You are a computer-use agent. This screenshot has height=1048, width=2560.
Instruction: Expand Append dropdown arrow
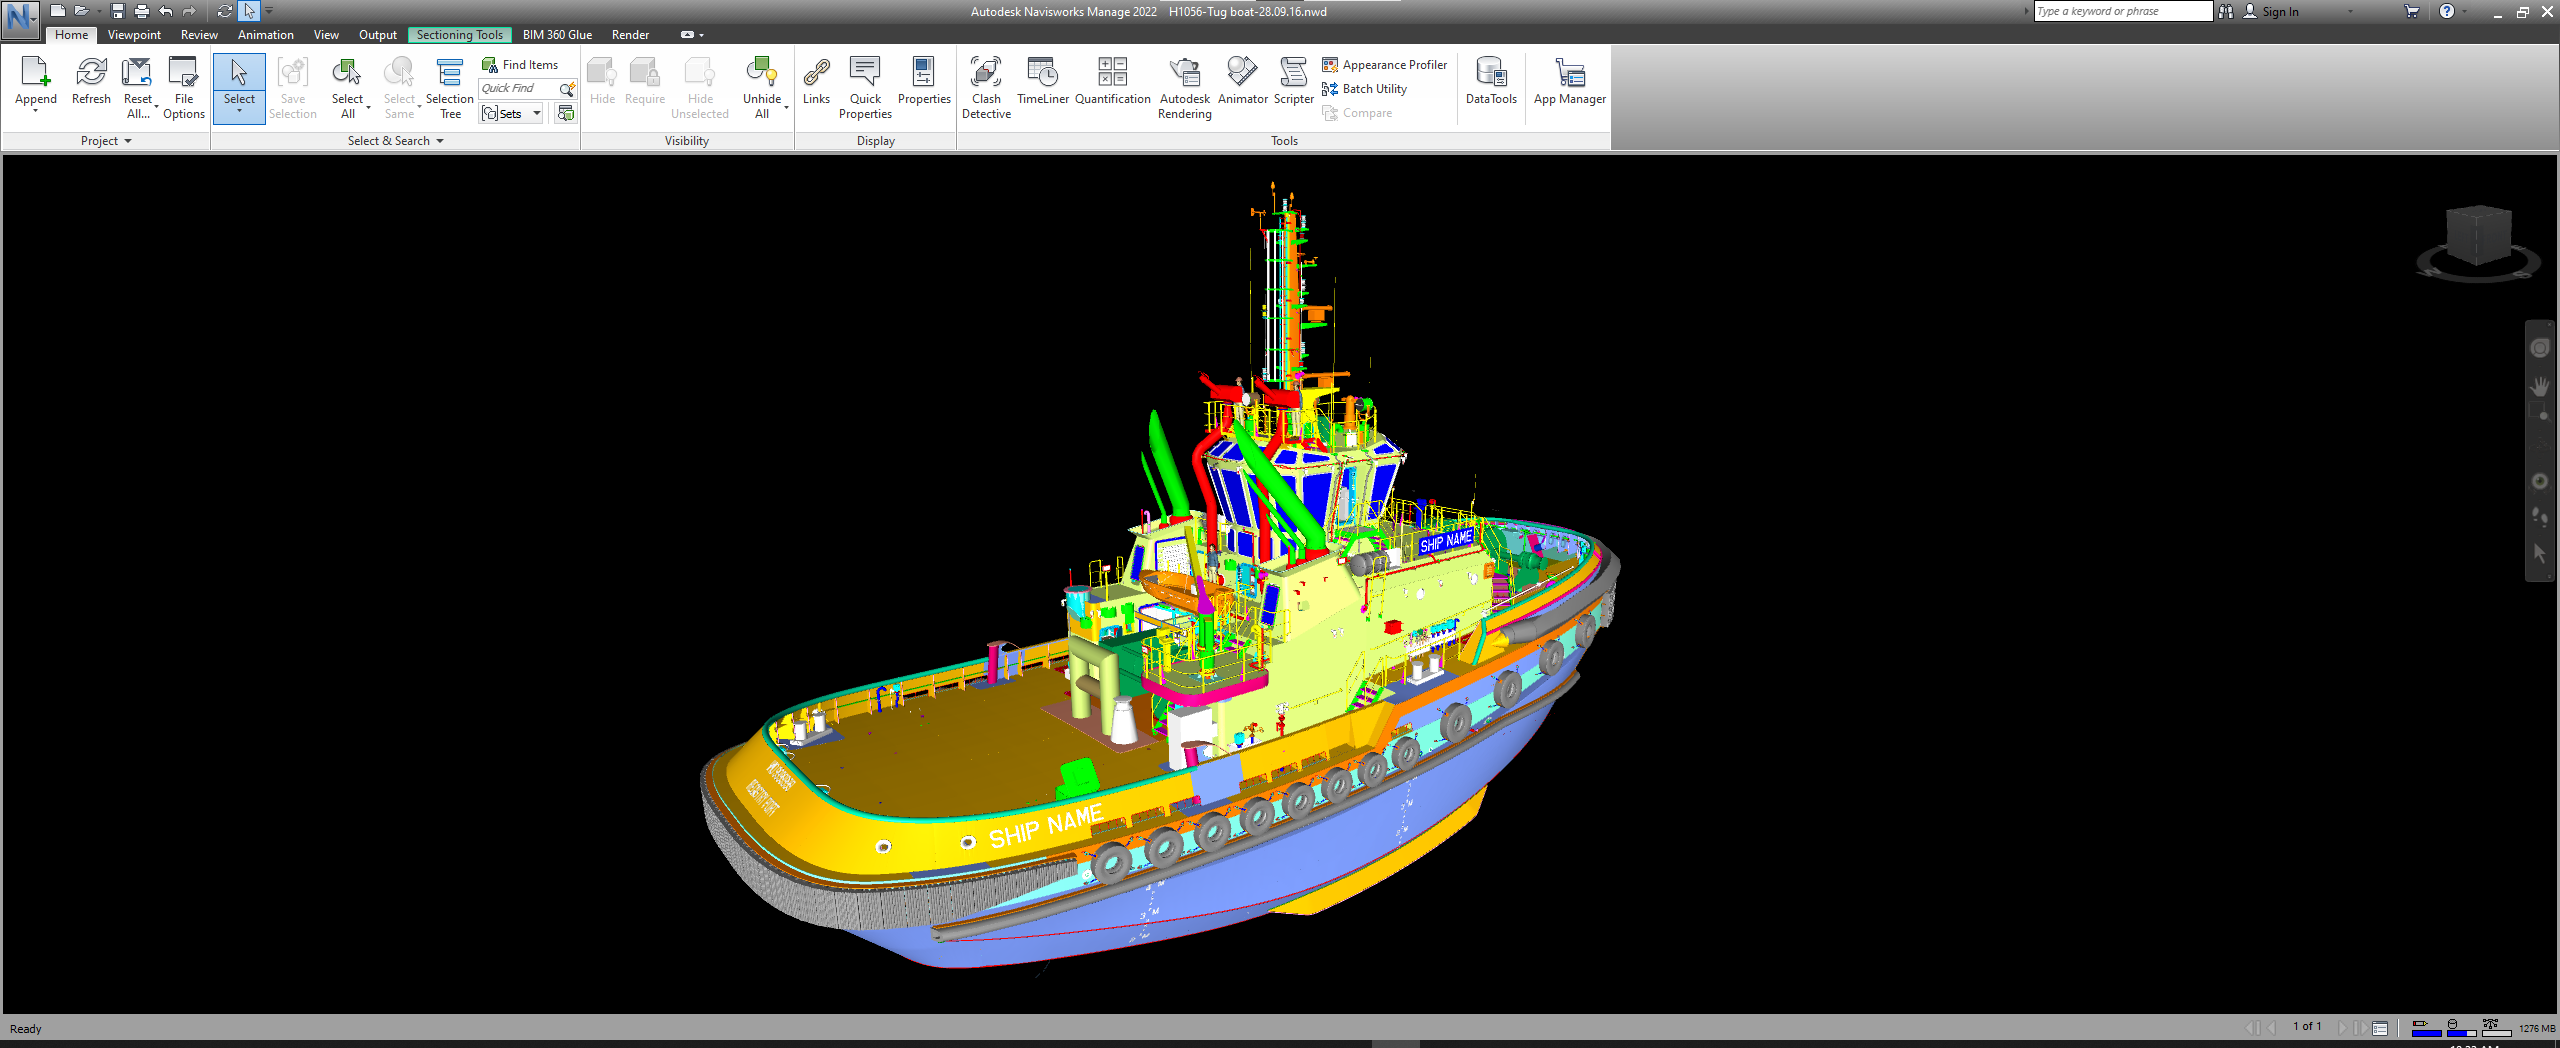35,110
